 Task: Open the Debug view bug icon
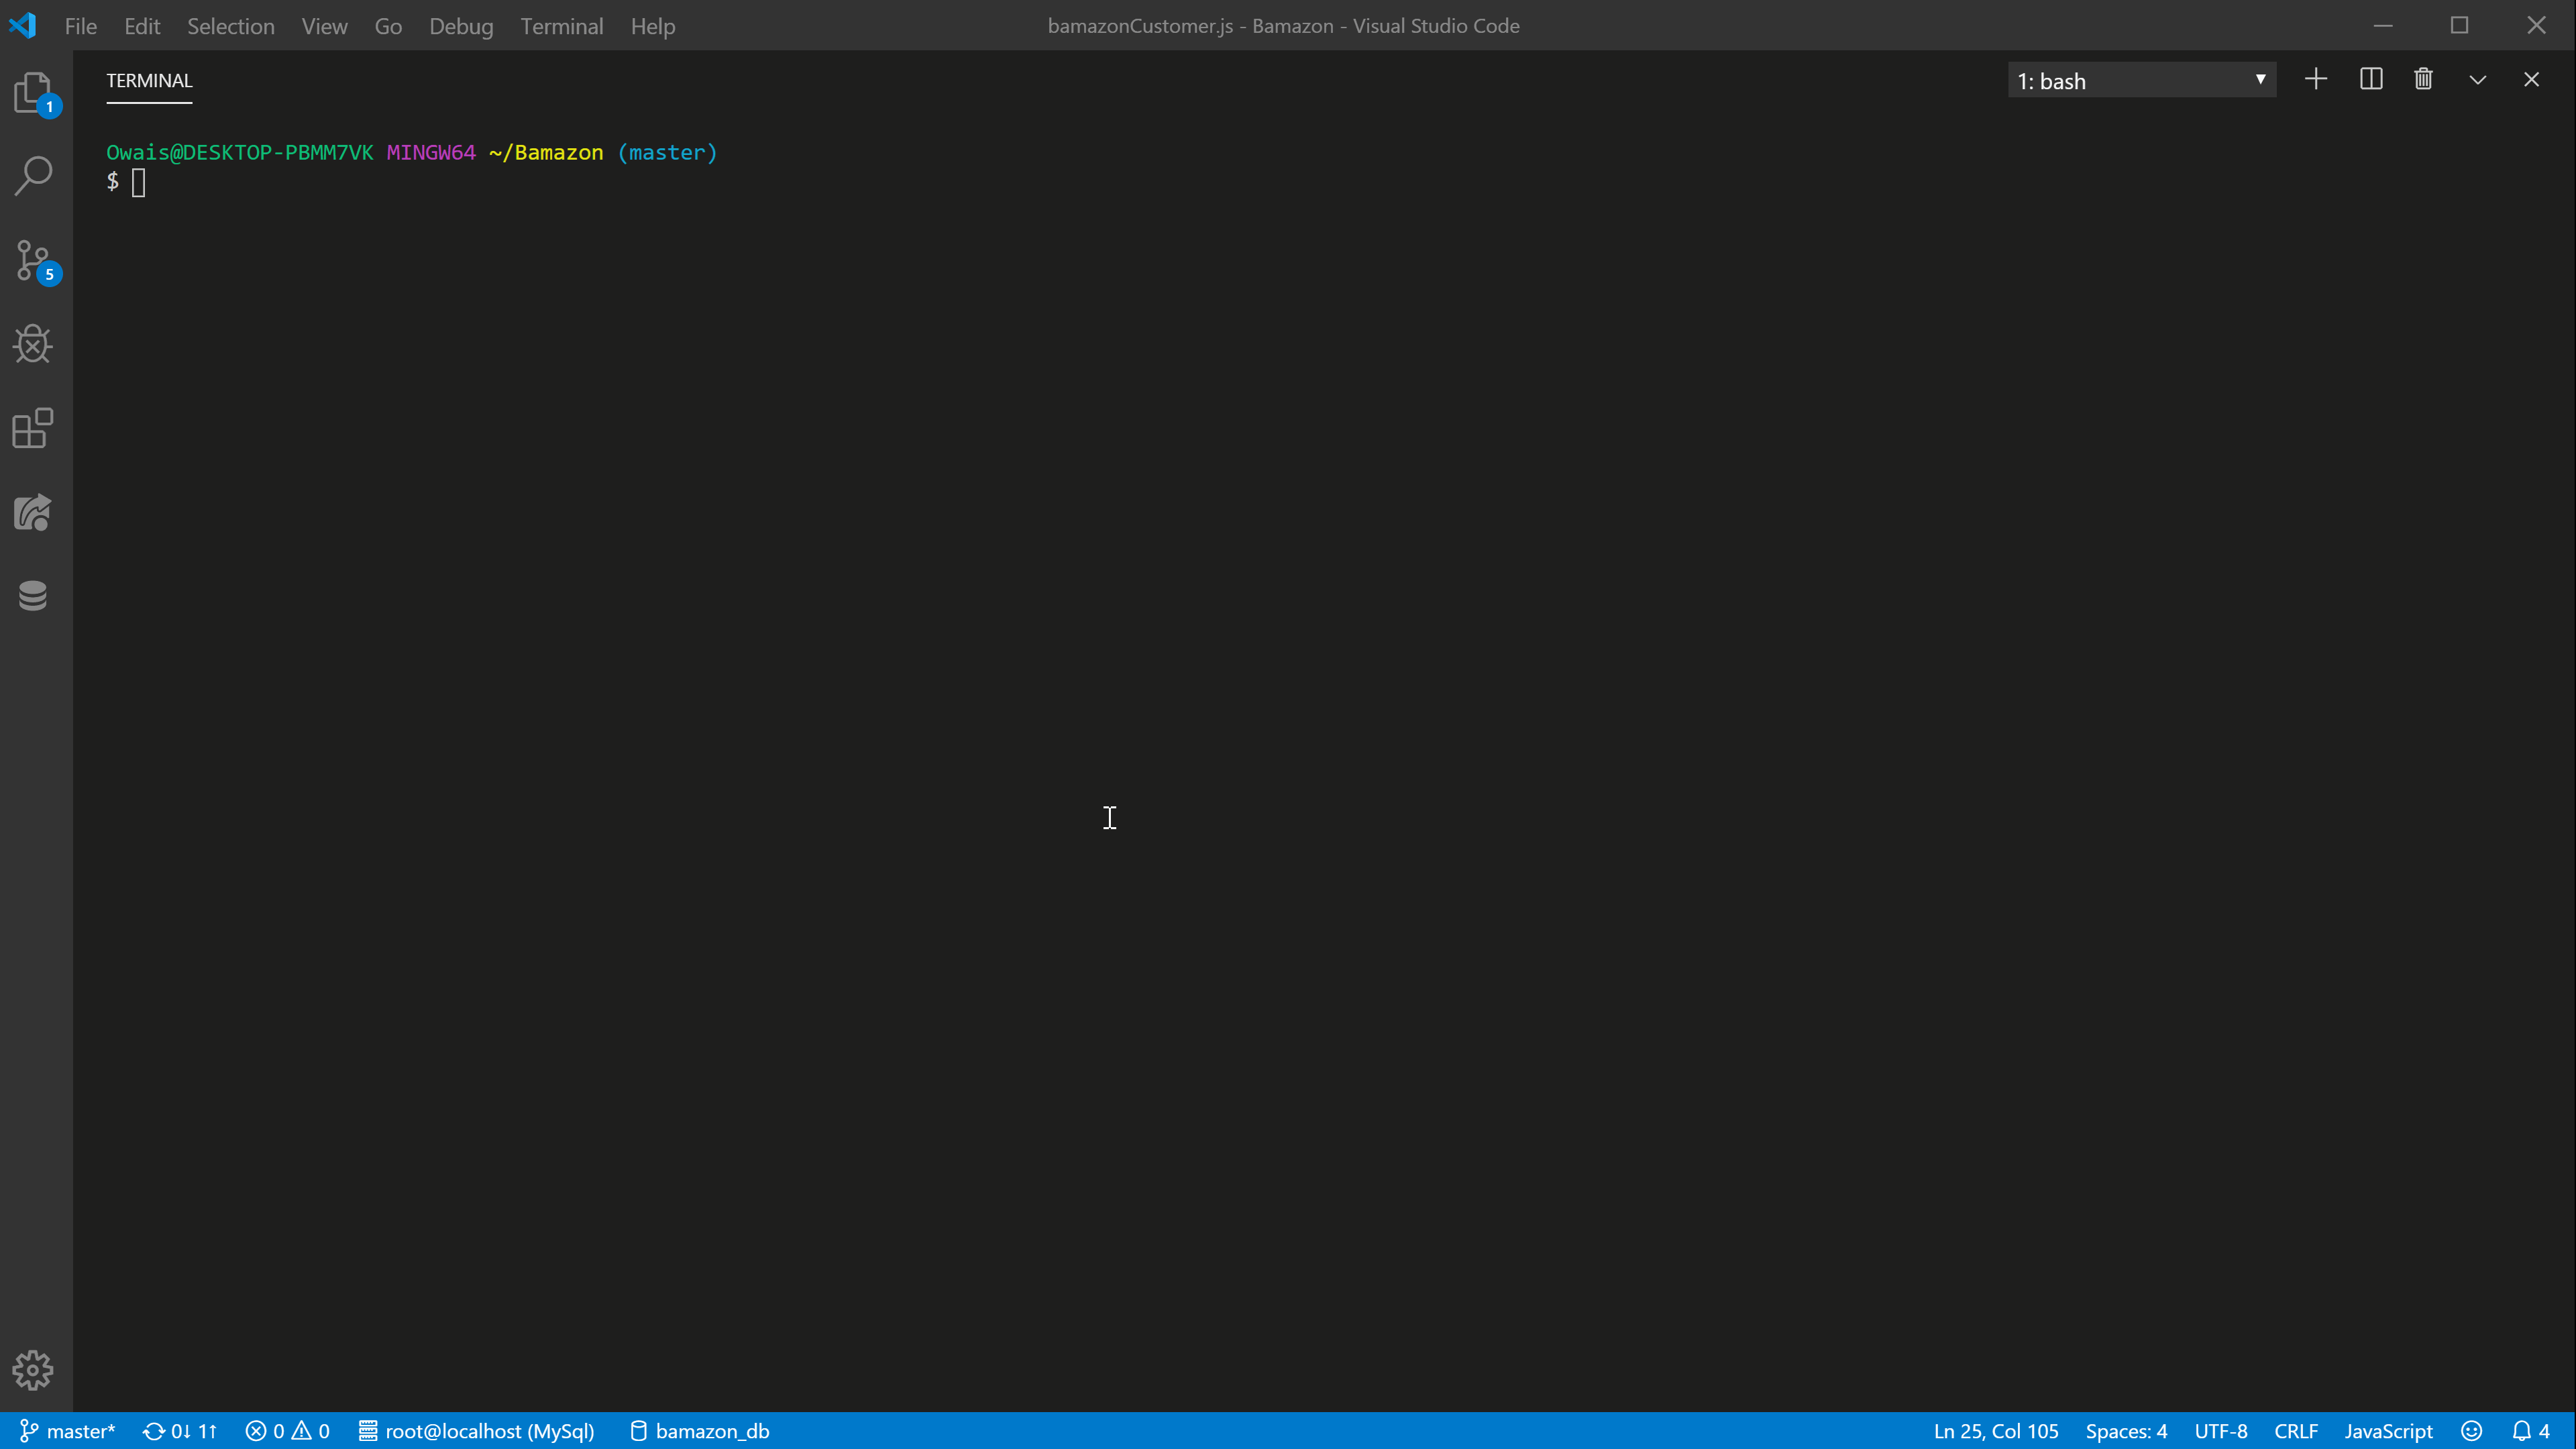(33, 344)
